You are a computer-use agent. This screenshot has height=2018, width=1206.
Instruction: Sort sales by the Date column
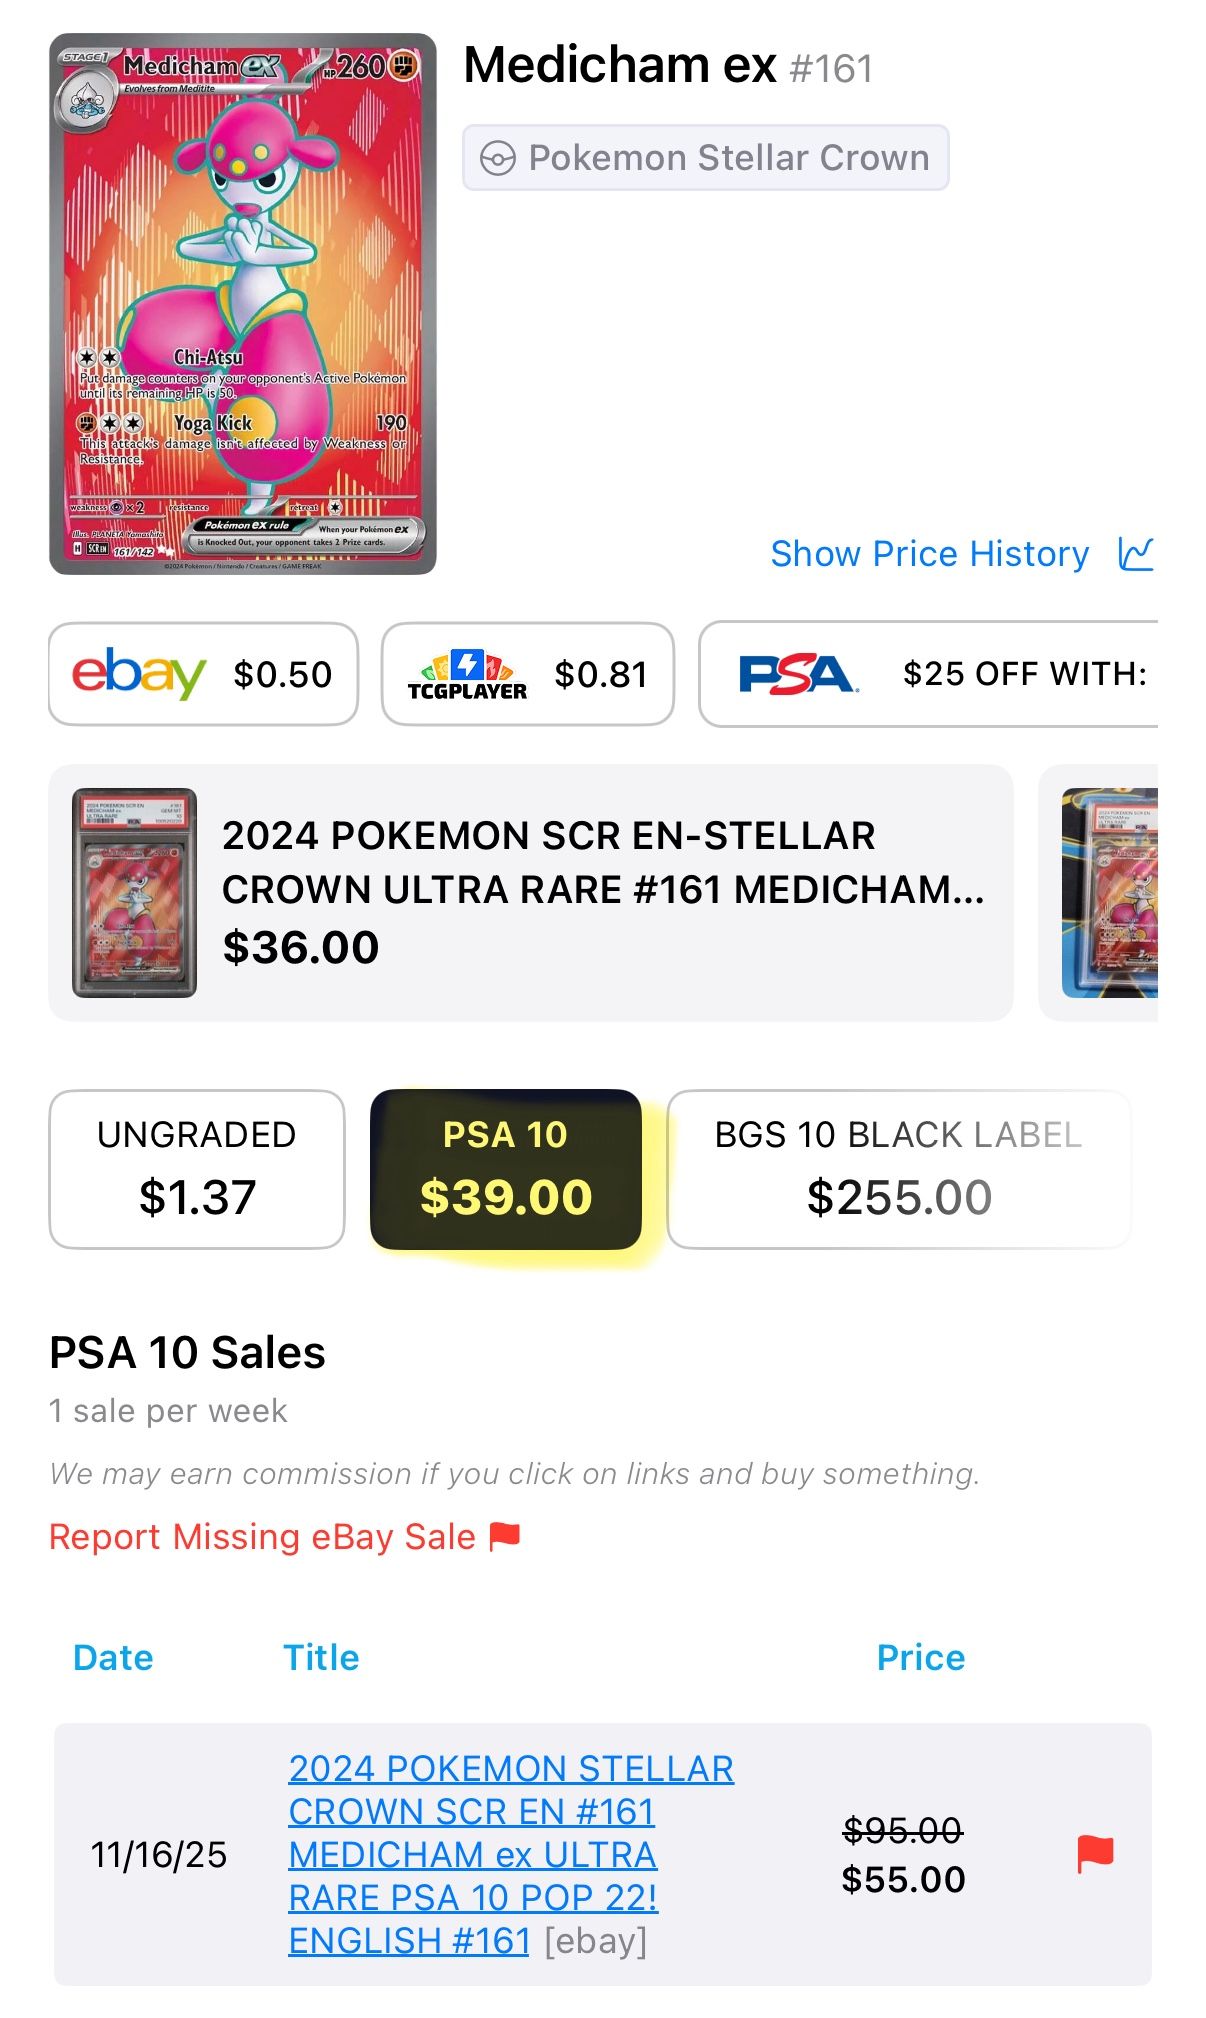click(x=111, y=1657)
